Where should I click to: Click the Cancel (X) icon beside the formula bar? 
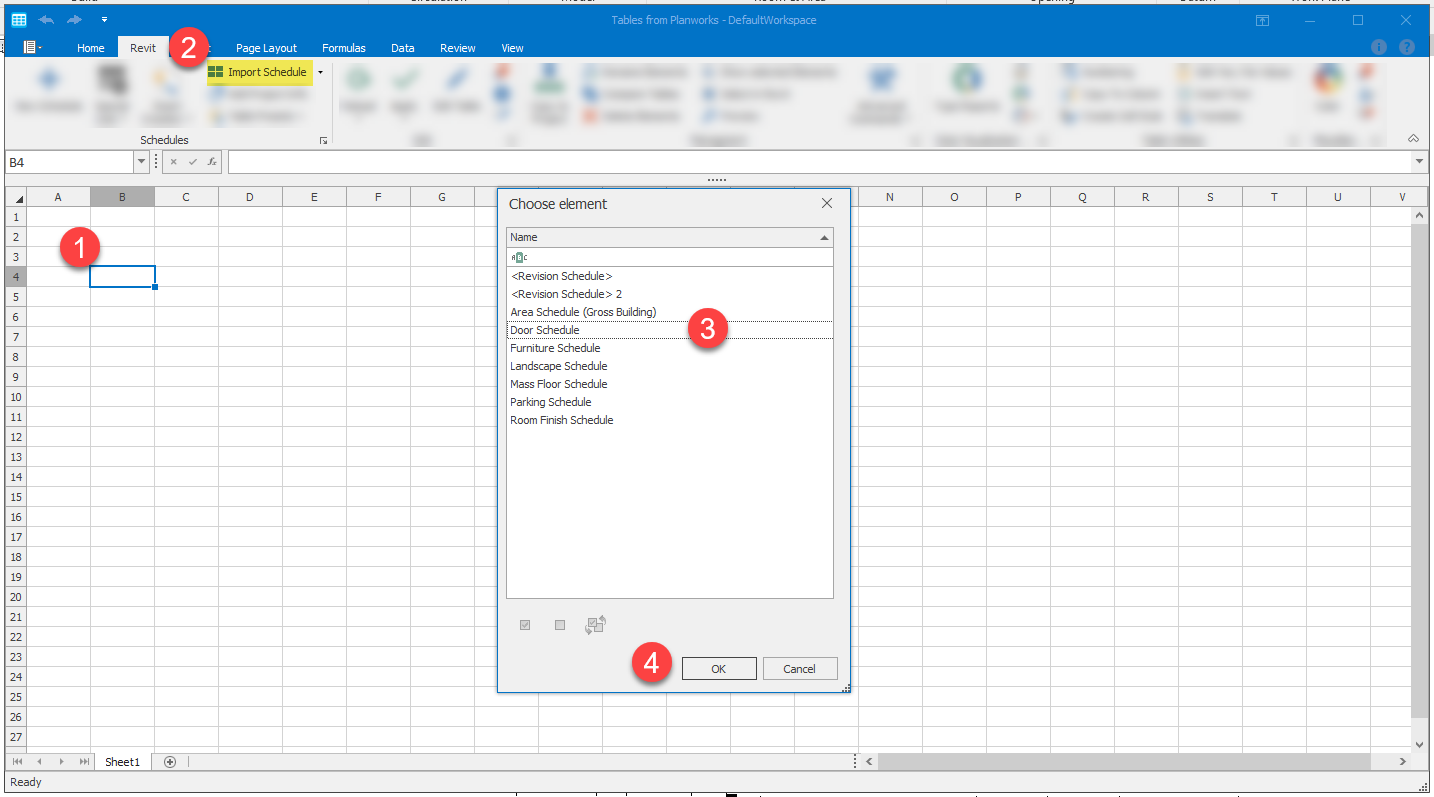pos(174,162)
